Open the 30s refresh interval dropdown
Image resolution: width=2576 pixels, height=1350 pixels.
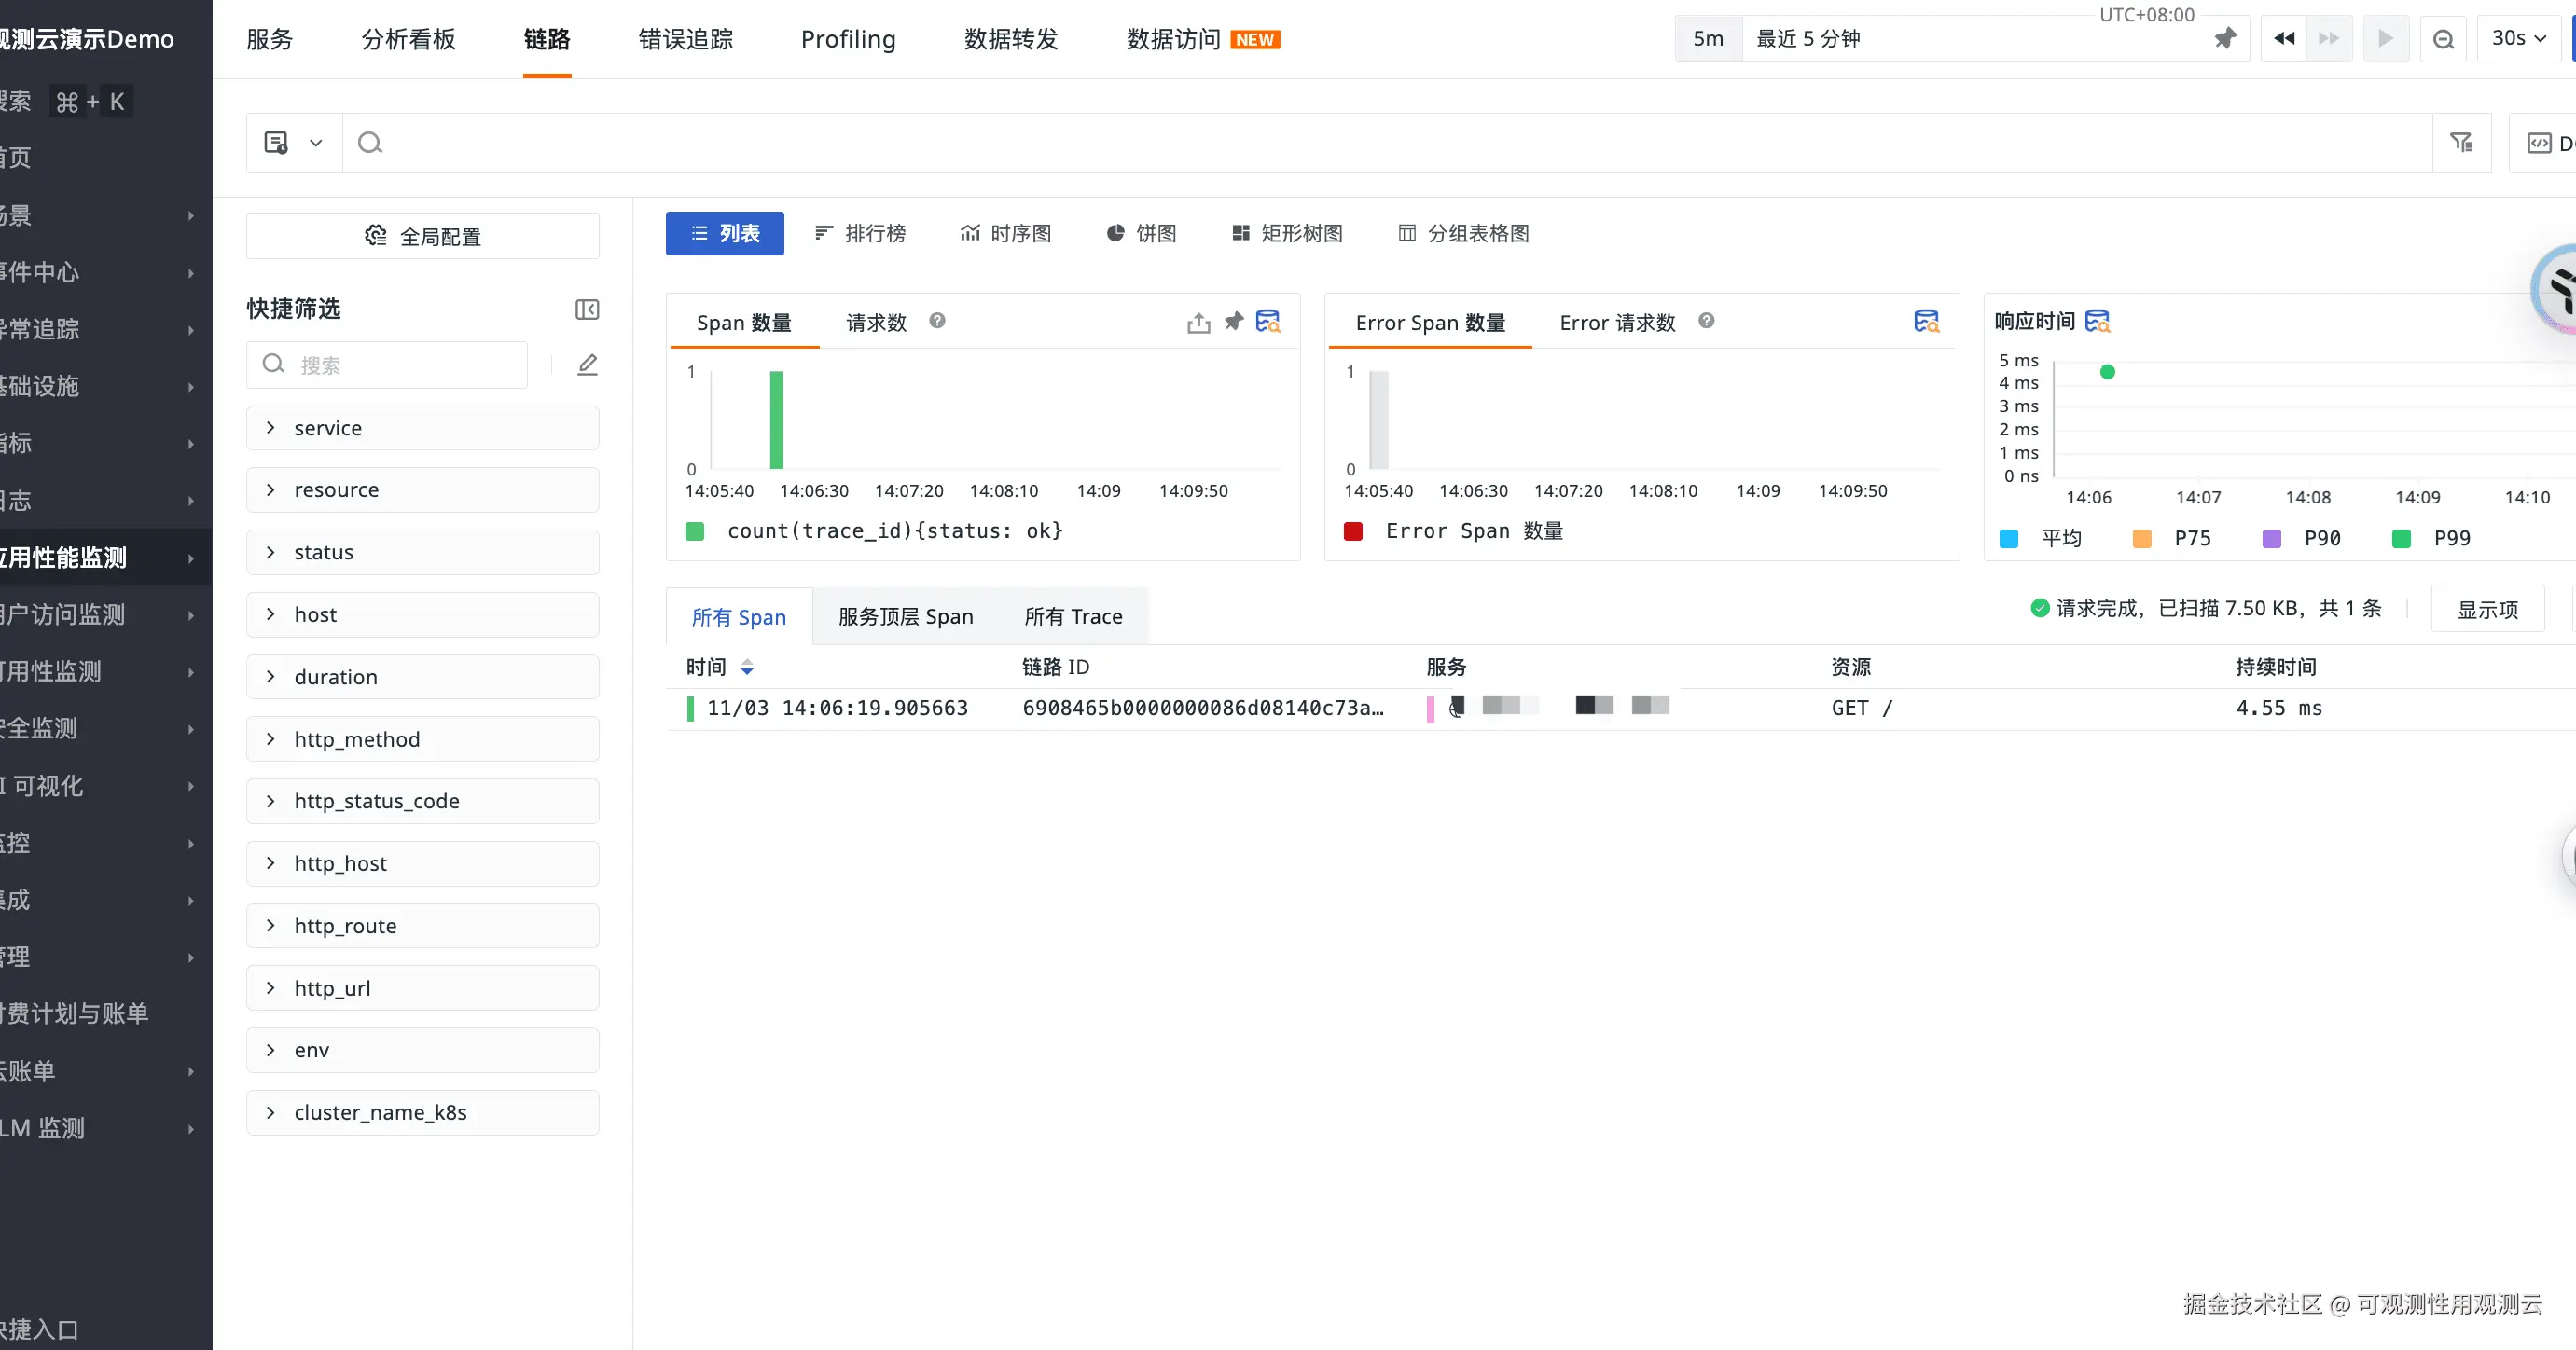[2517, 39]
